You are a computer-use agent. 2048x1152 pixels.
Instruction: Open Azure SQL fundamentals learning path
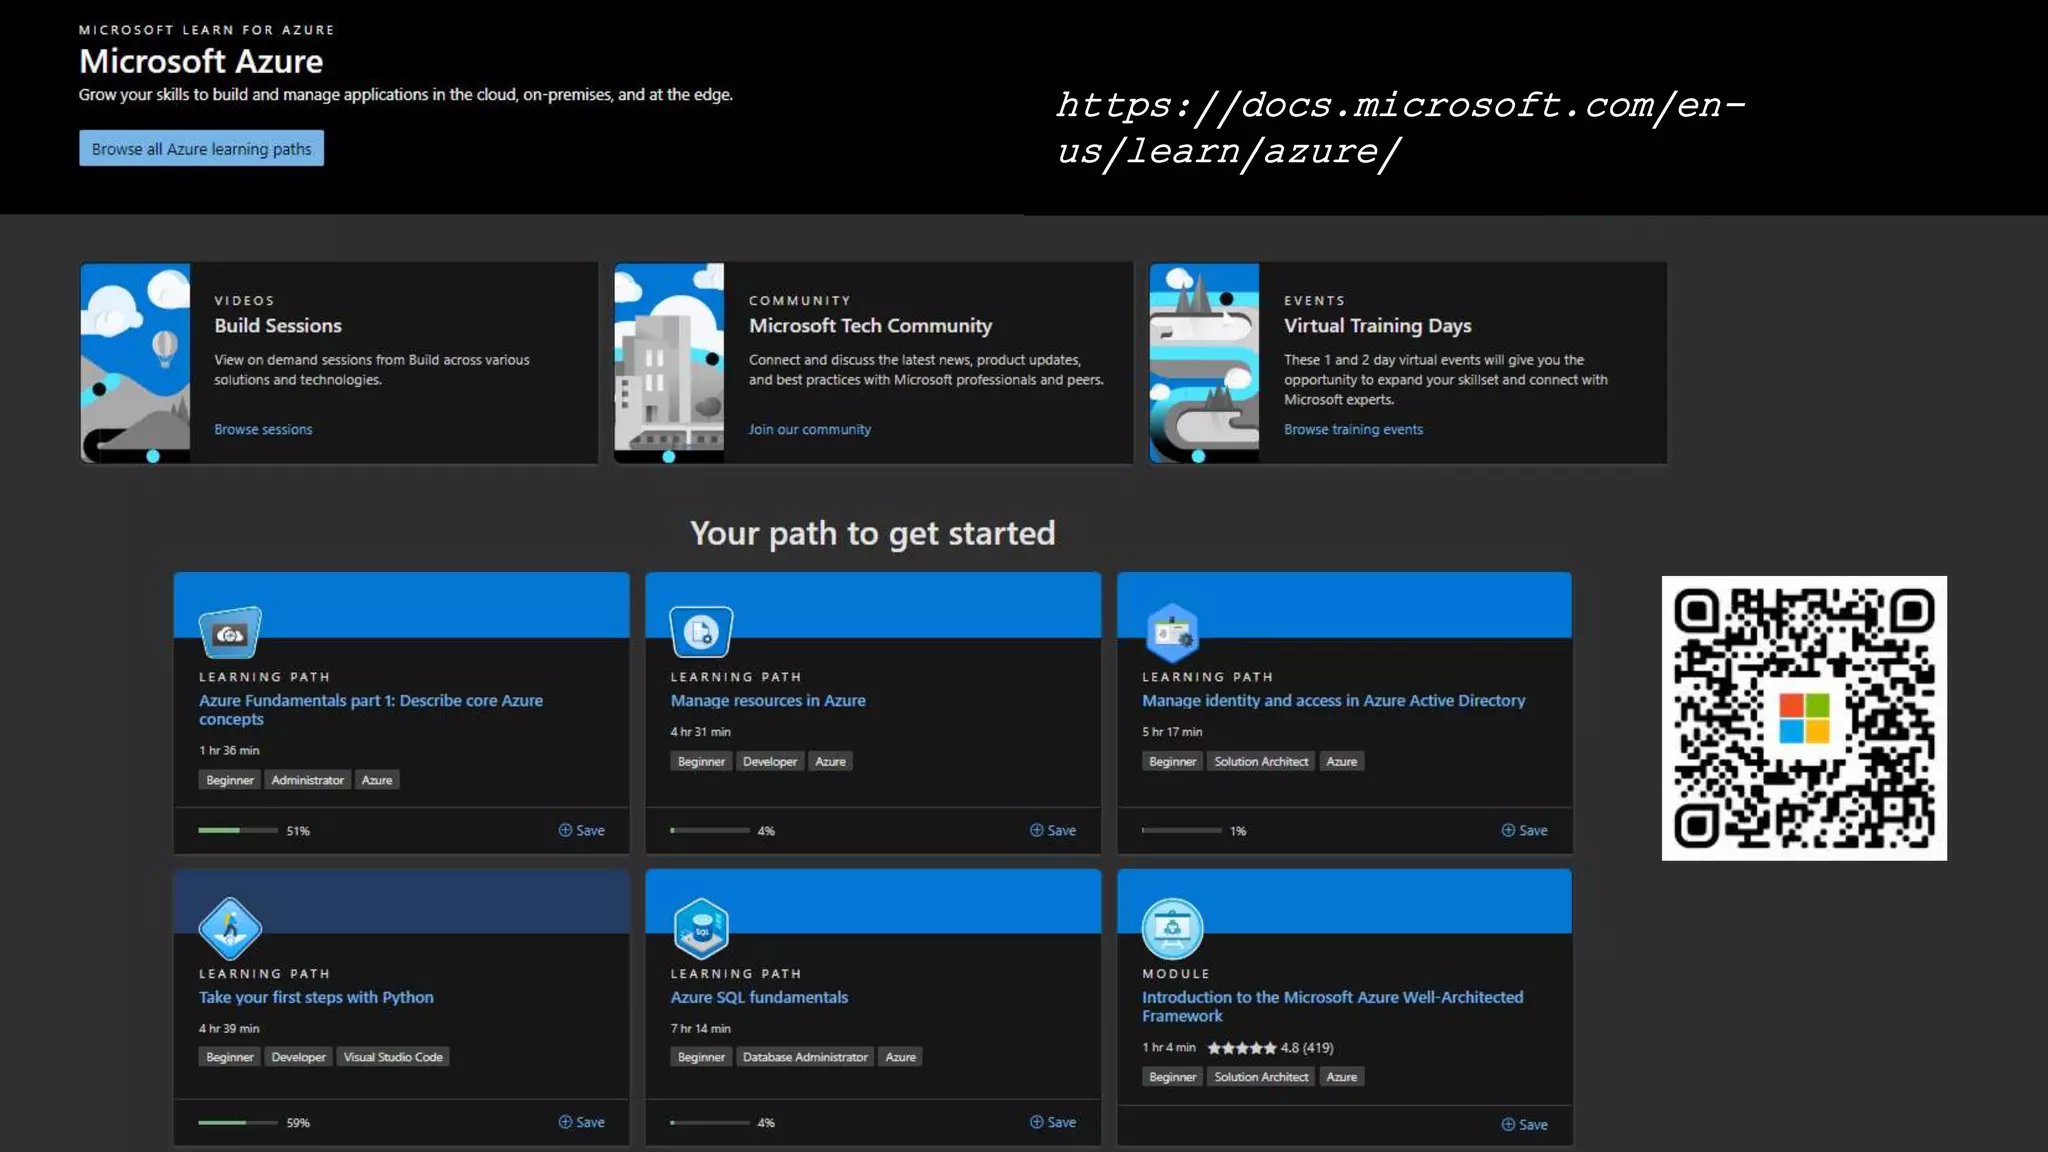pos(759,997)
